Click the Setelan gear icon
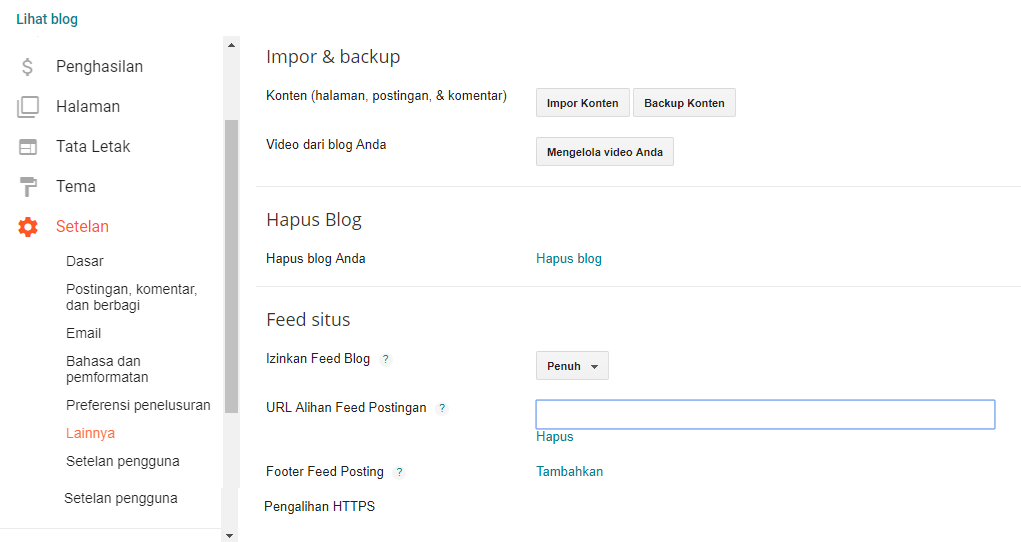 28,227
